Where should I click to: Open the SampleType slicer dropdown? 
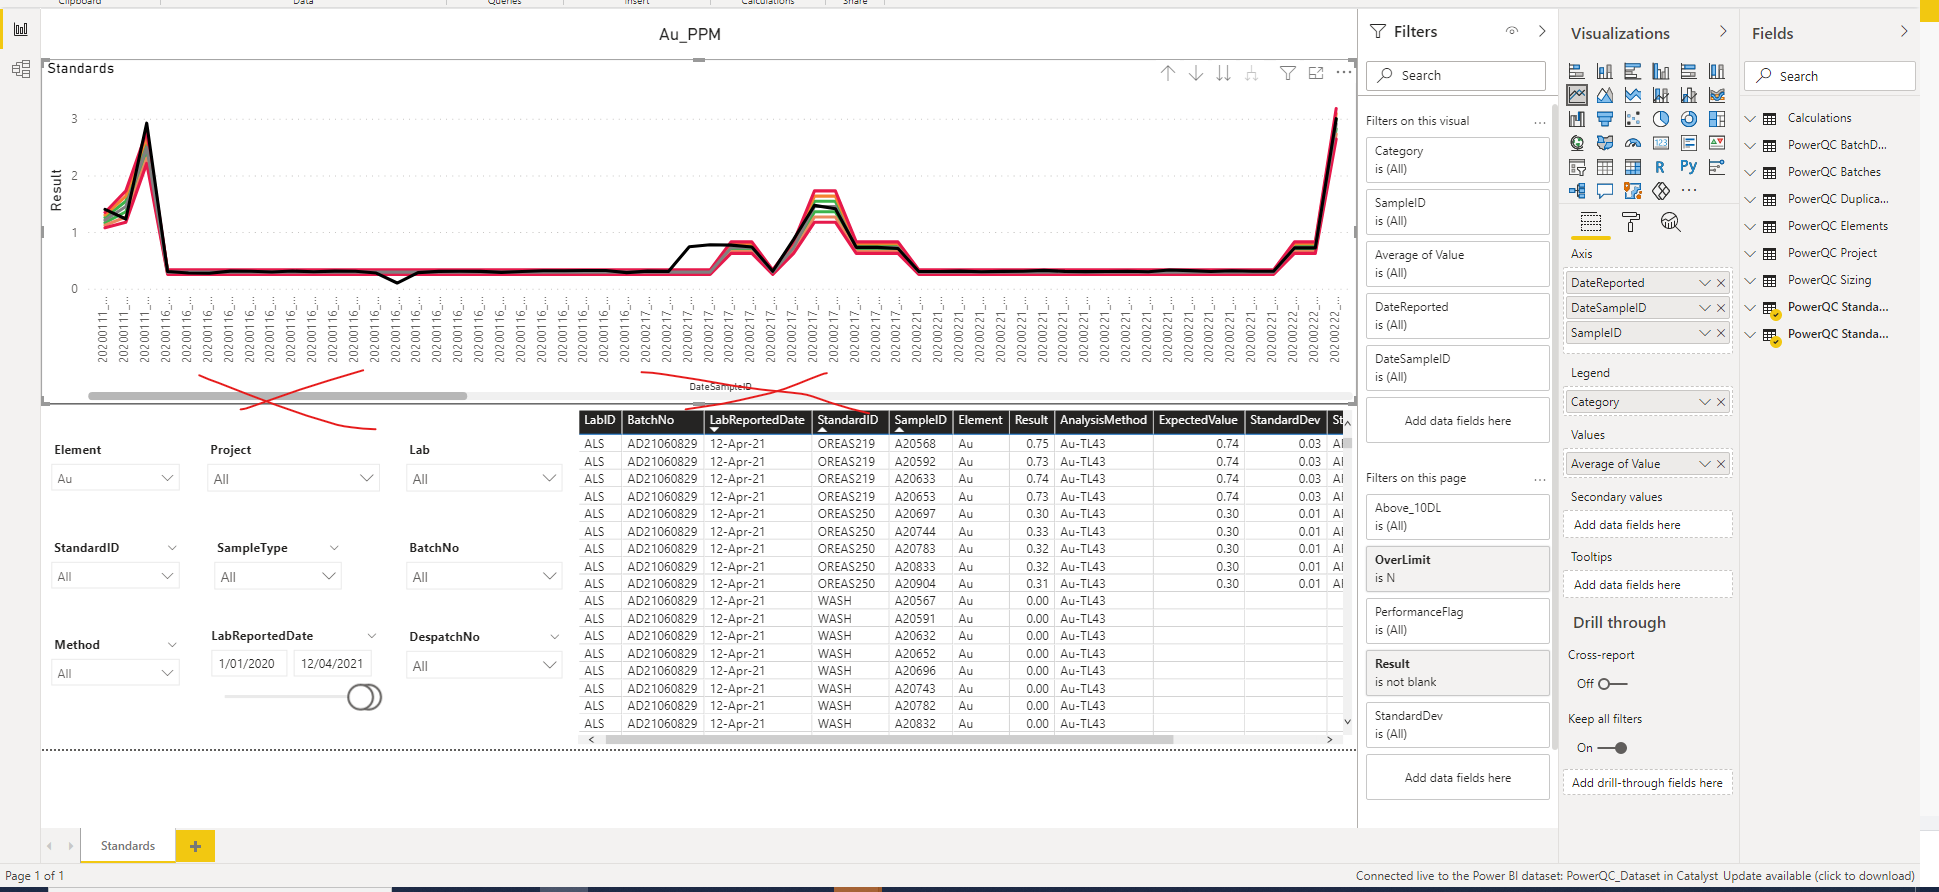coord(277,576)
